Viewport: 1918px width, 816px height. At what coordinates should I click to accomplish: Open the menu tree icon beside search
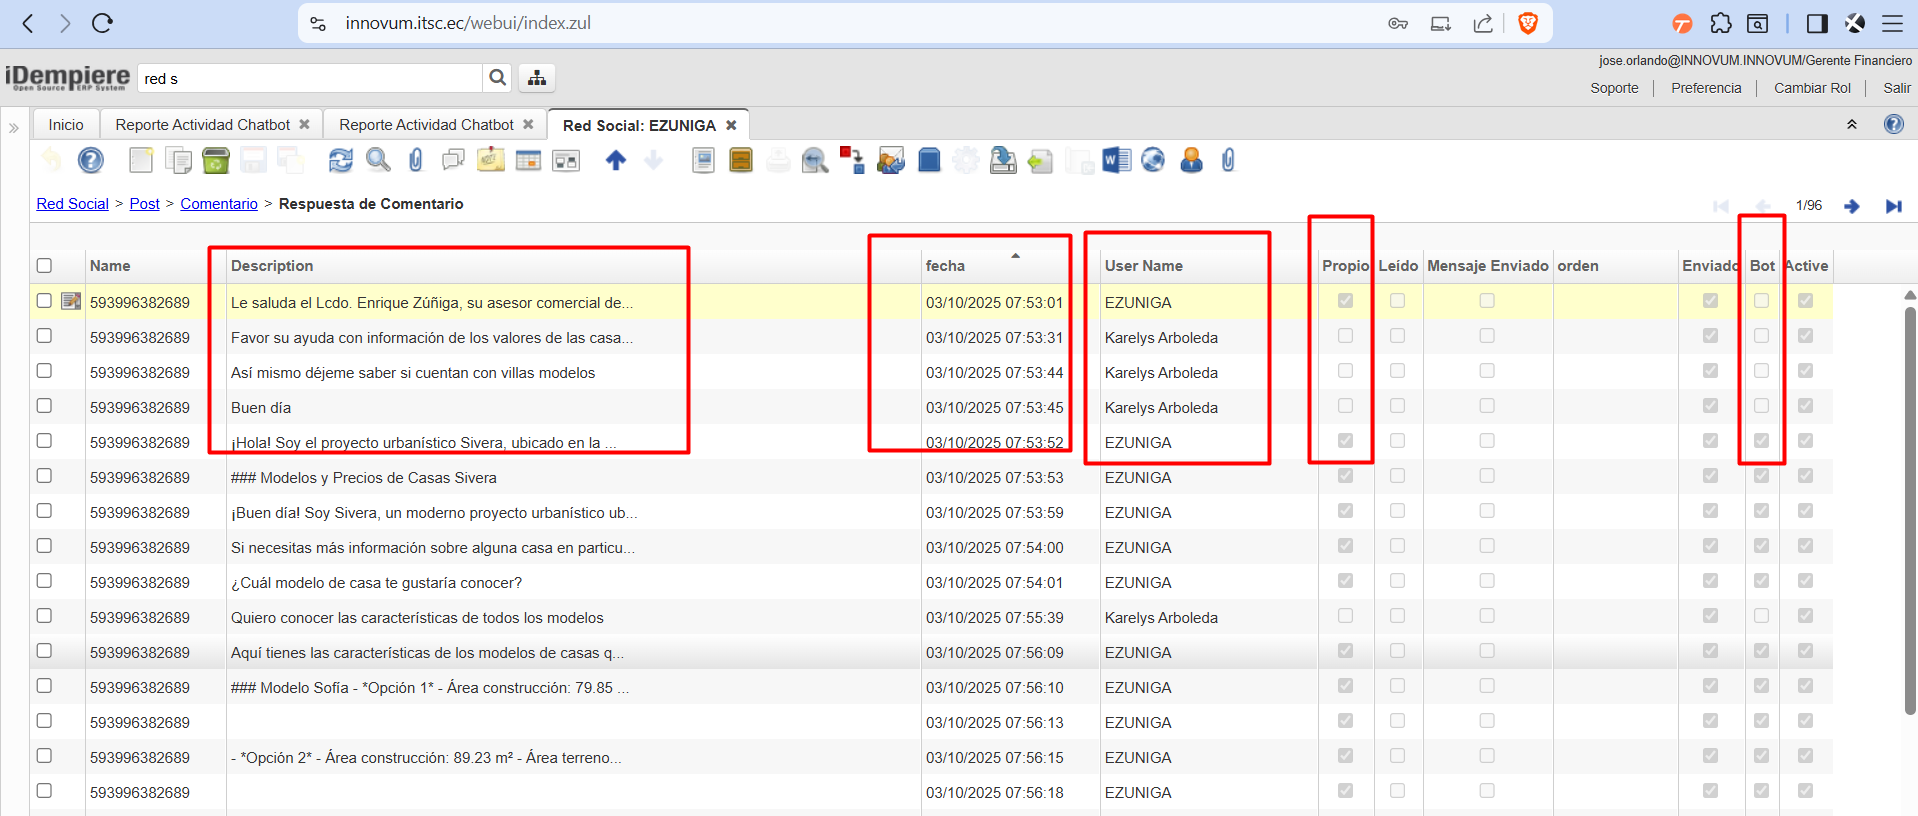tap(537, 78)
